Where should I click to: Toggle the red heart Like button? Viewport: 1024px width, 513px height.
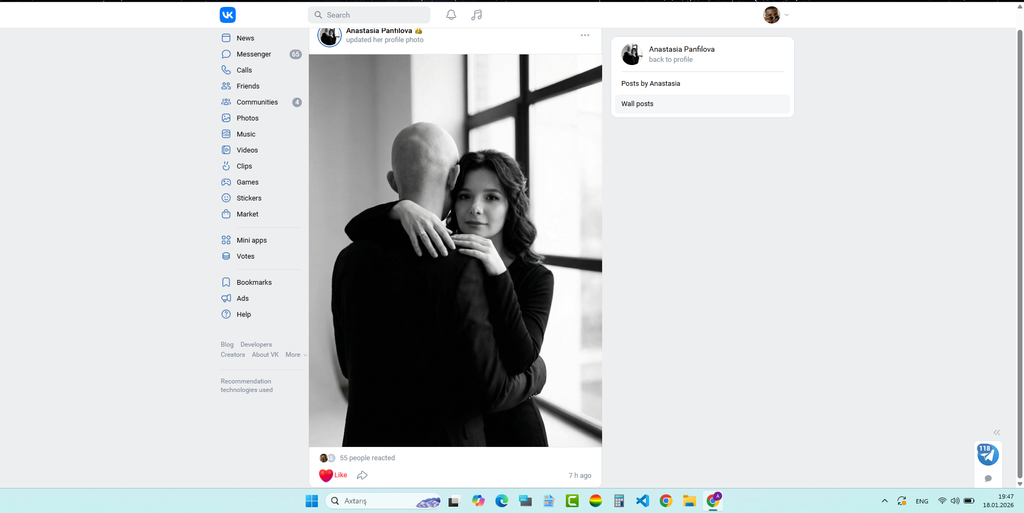tap(333, 475)
